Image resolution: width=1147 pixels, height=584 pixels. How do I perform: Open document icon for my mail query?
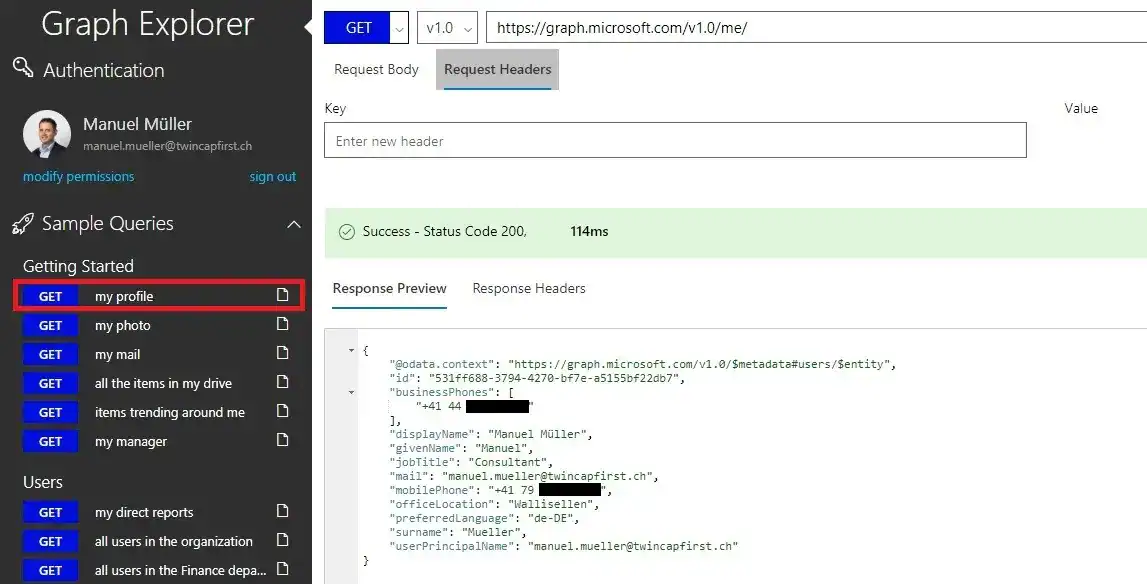tap(282, 353)
